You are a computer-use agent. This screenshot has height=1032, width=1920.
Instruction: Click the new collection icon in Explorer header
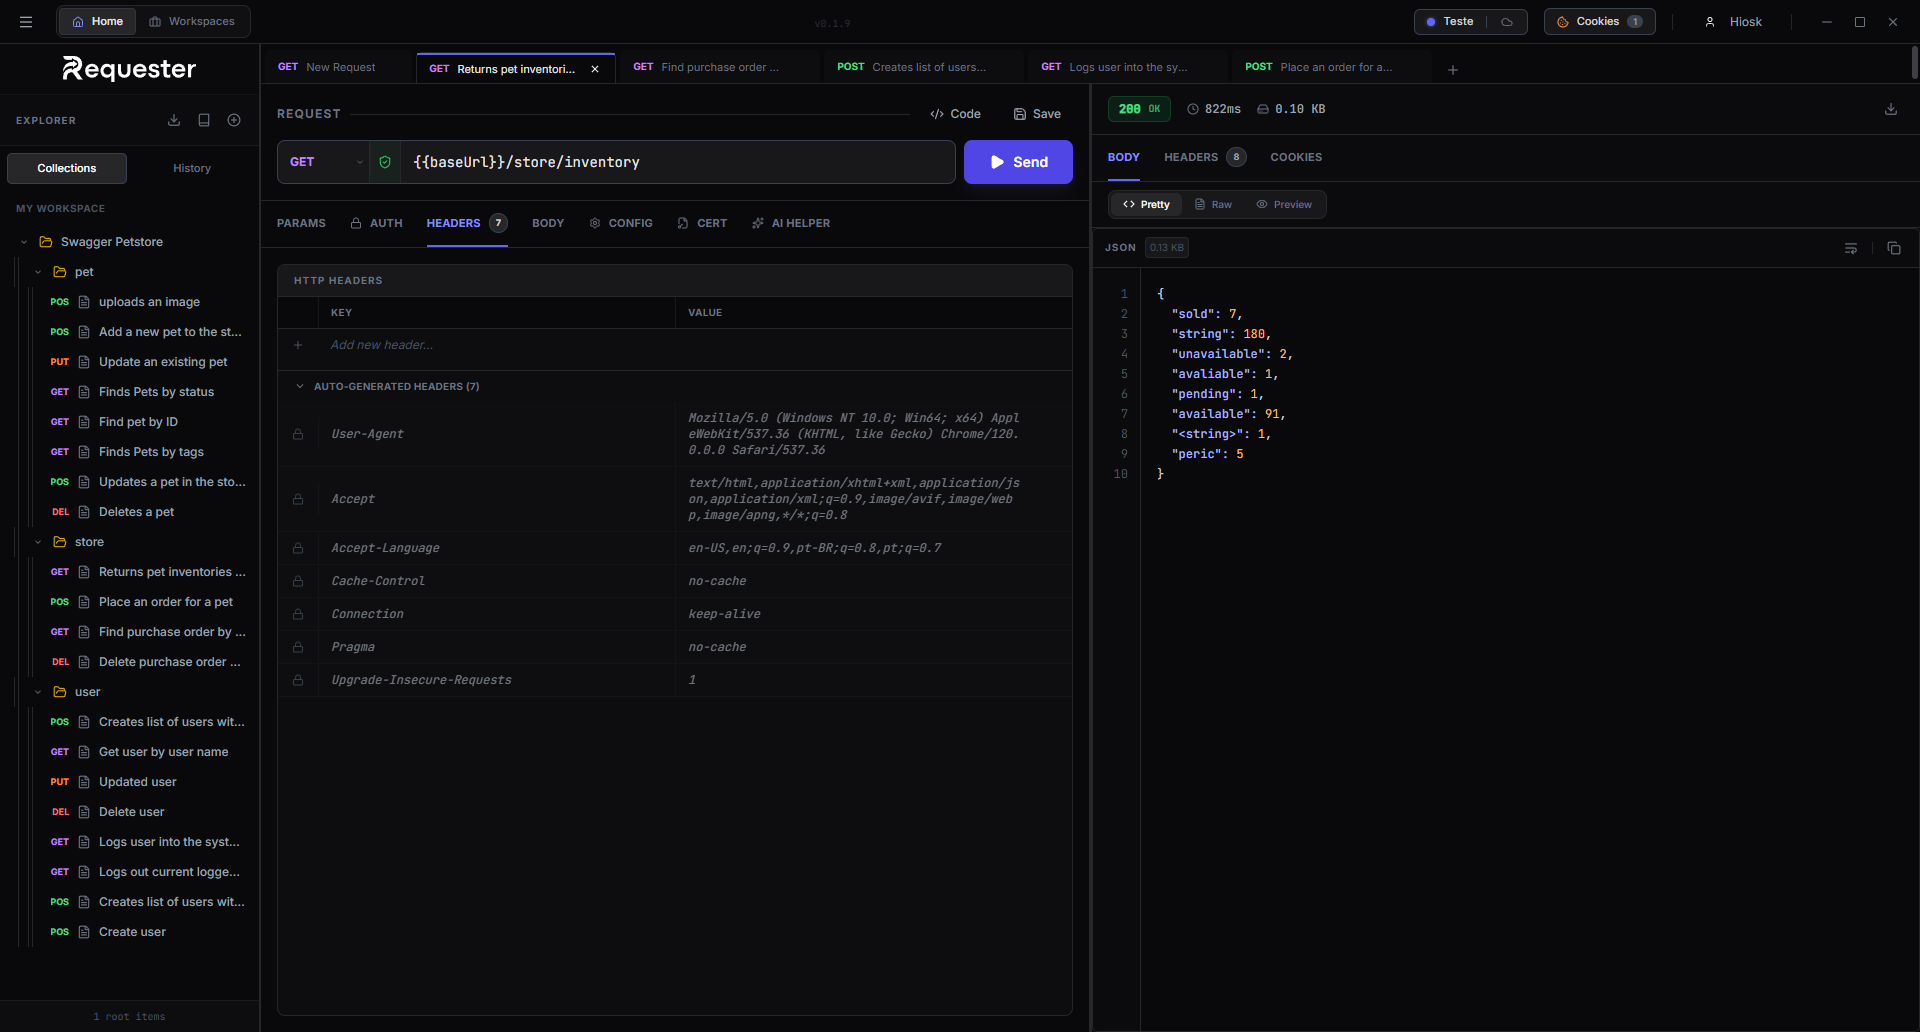click(x=204, y=120)
